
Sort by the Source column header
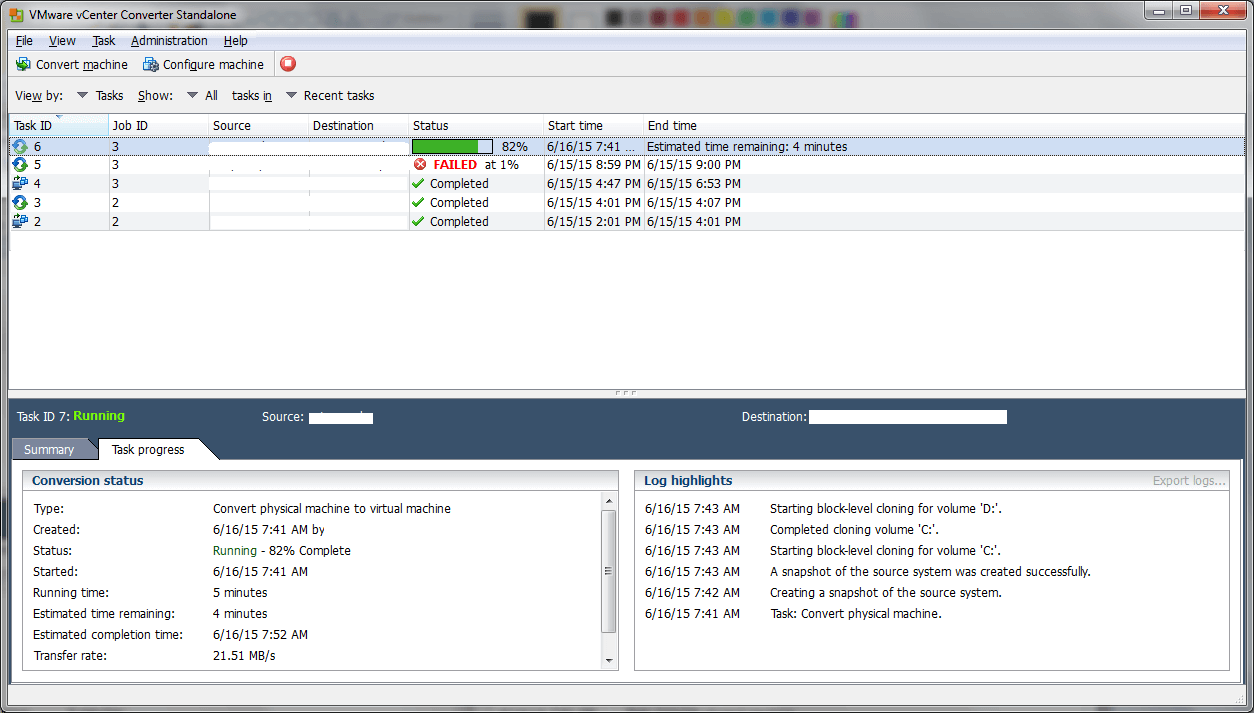[x=259, y=126]
